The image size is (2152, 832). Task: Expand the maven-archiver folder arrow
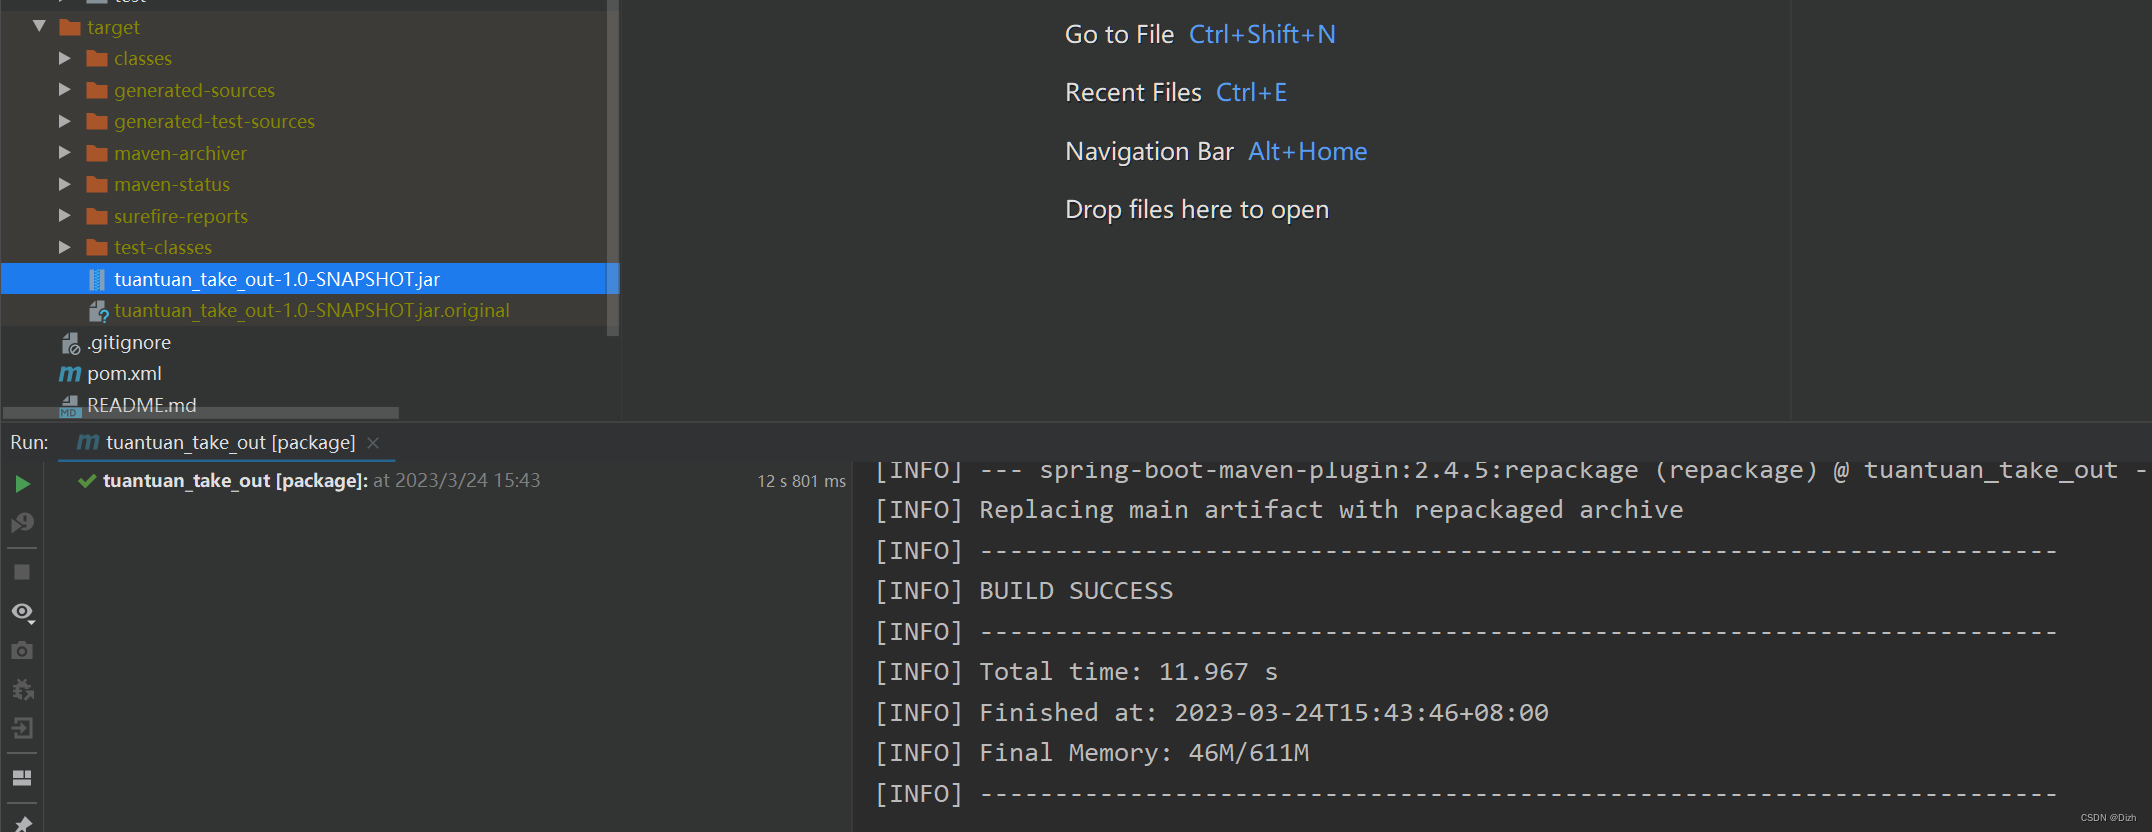click(x=65, y=153)
